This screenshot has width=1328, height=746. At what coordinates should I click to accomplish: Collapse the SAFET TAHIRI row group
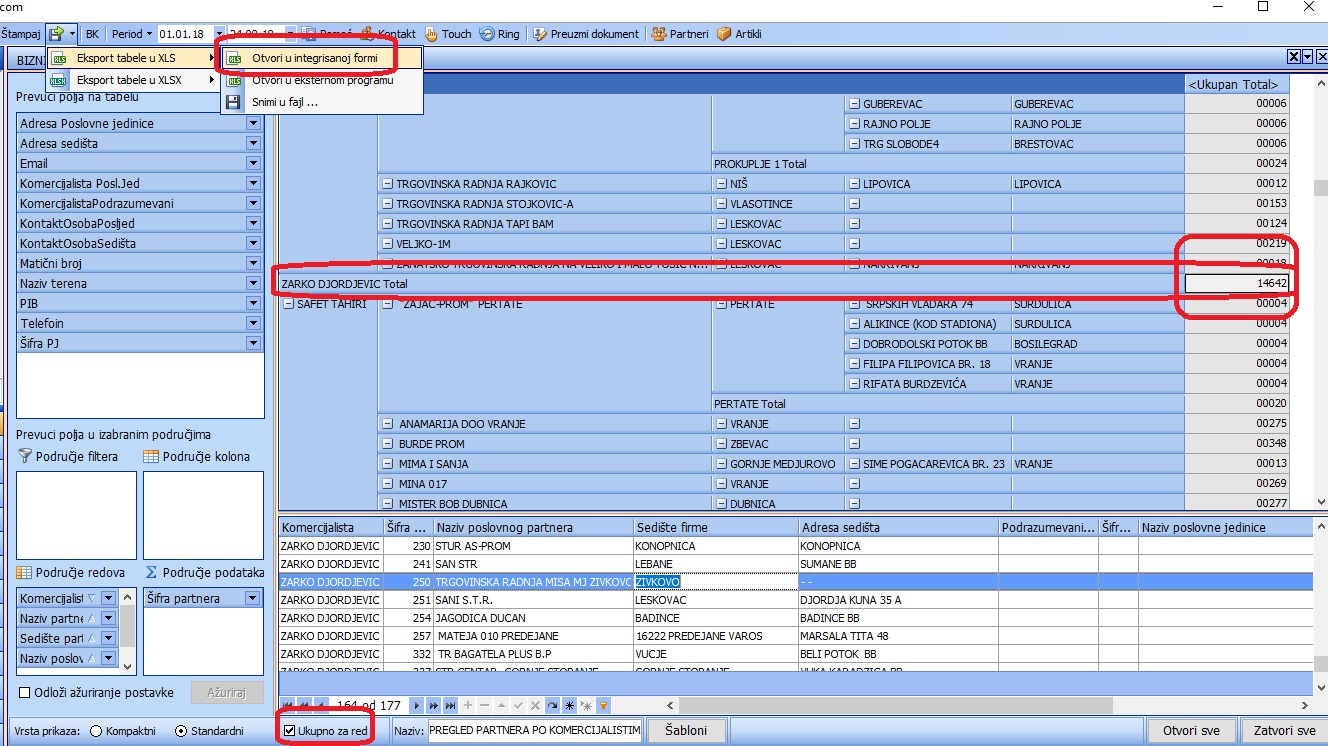pos(289,304)
